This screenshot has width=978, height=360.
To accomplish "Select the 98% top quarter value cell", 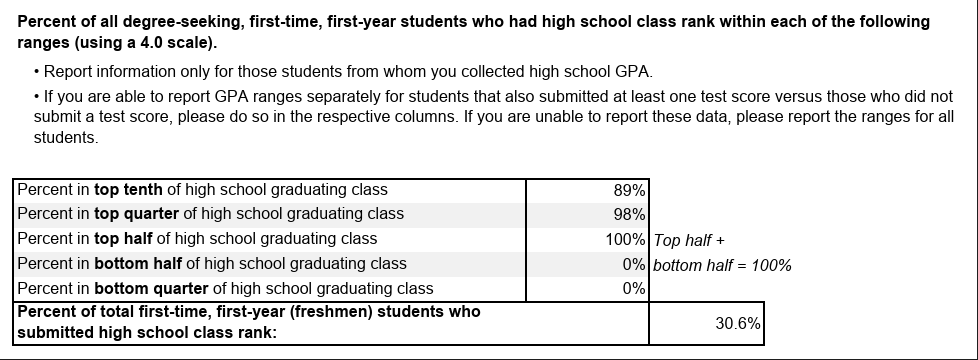I will click(587, 215).
